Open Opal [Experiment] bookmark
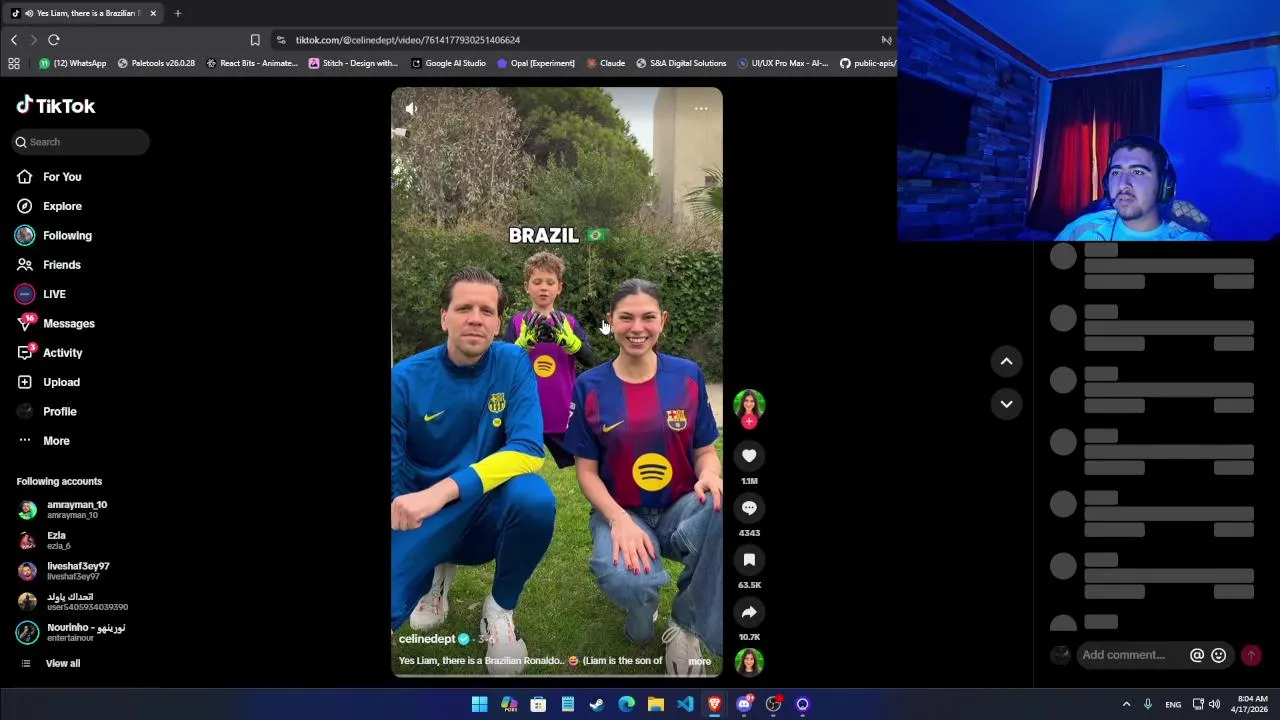The image size is (1280, 720). (x=536, y=63)
